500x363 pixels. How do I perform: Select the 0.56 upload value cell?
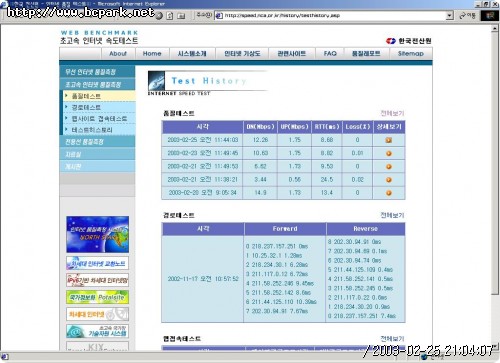(x=294, y=180)
